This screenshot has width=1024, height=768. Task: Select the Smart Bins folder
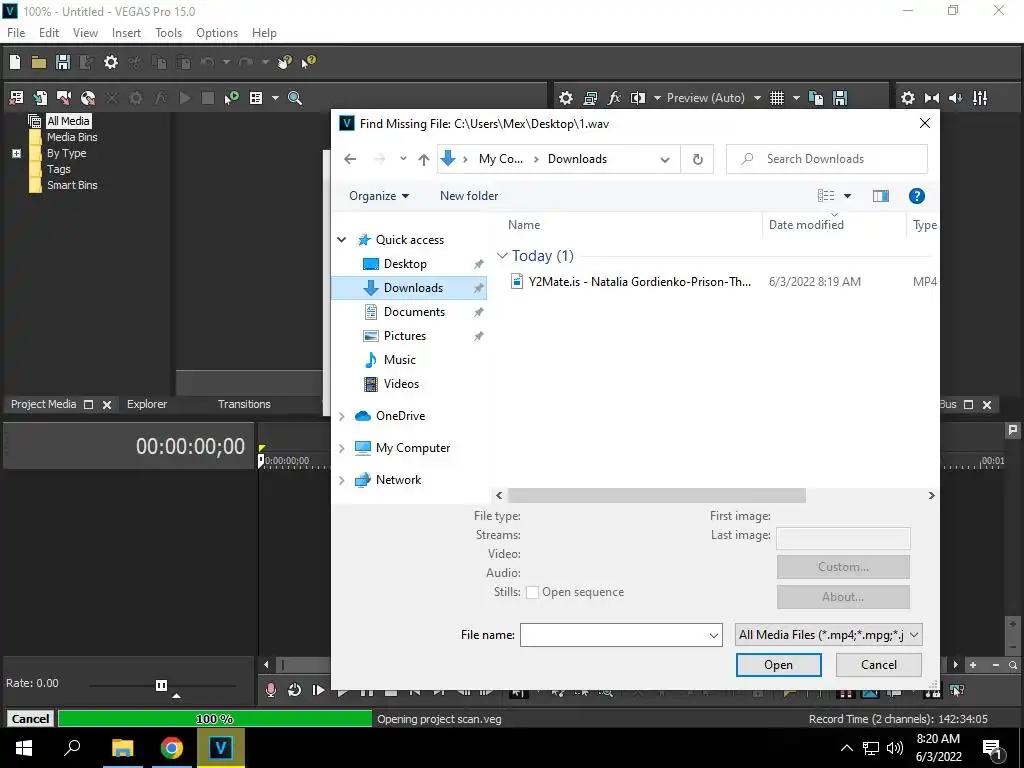click(x=72, y=185)
